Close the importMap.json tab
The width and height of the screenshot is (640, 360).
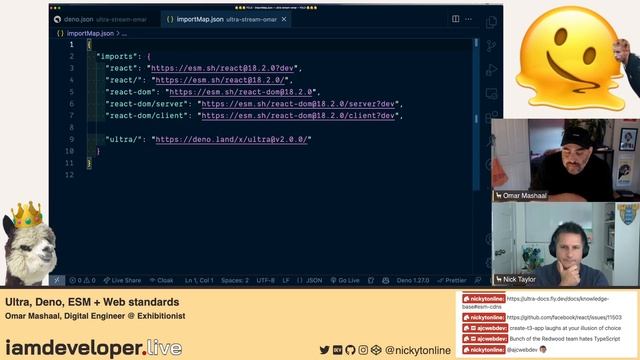(x=284, y=19)
